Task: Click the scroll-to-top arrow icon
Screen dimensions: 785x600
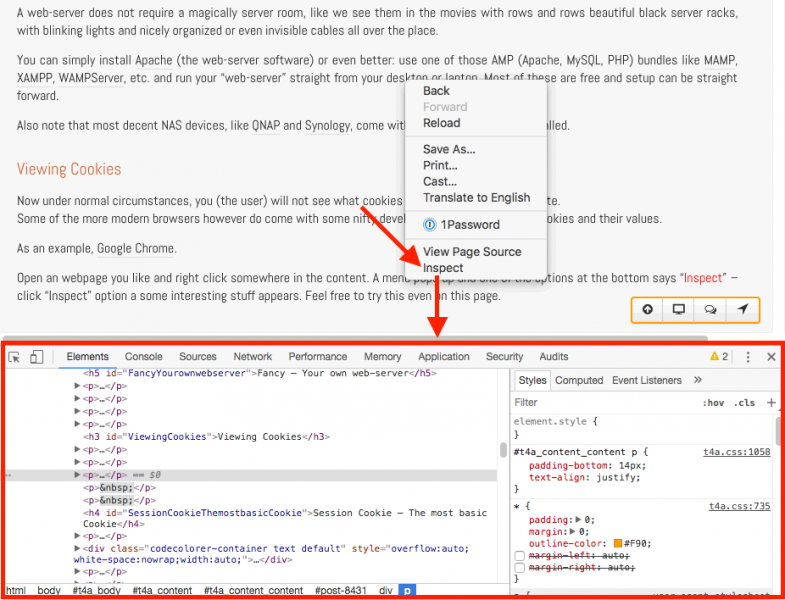Action: click(x=648, y=309)
